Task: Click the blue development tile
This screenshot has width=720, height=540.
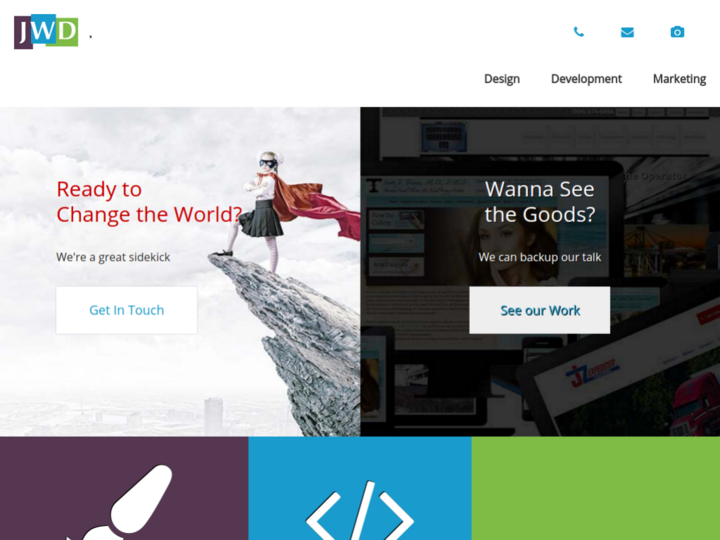Action: 360,488
